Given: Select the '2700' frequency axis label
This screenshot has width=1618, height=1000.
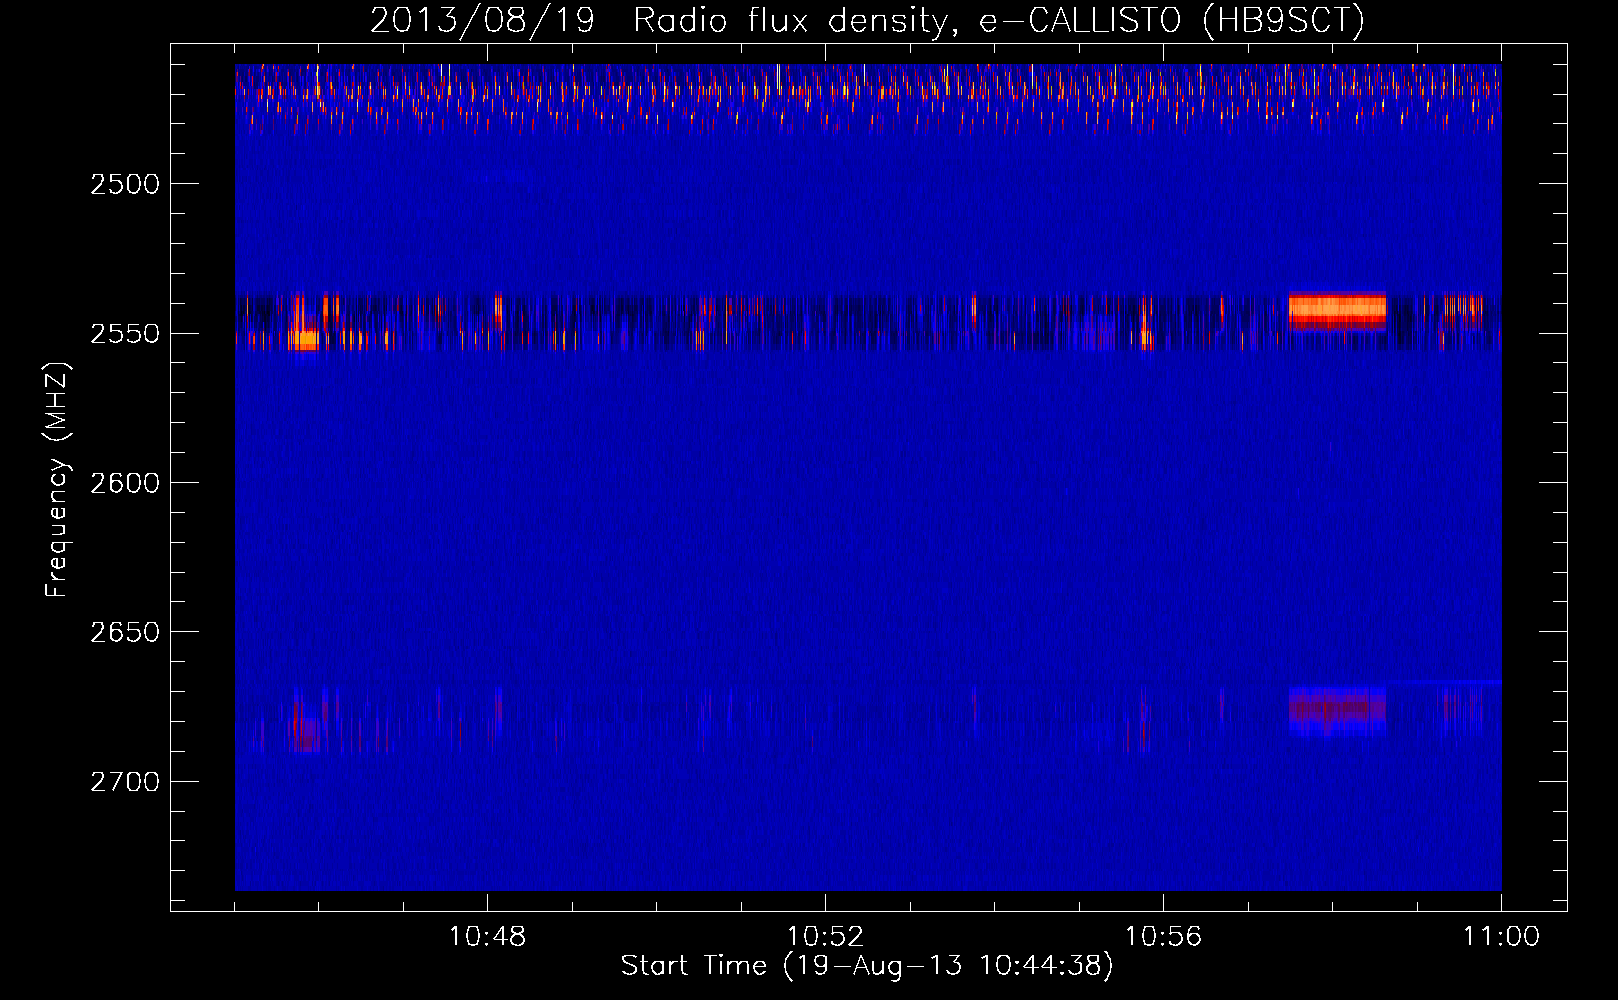Looking at the screenshot, I should point(124,781).
